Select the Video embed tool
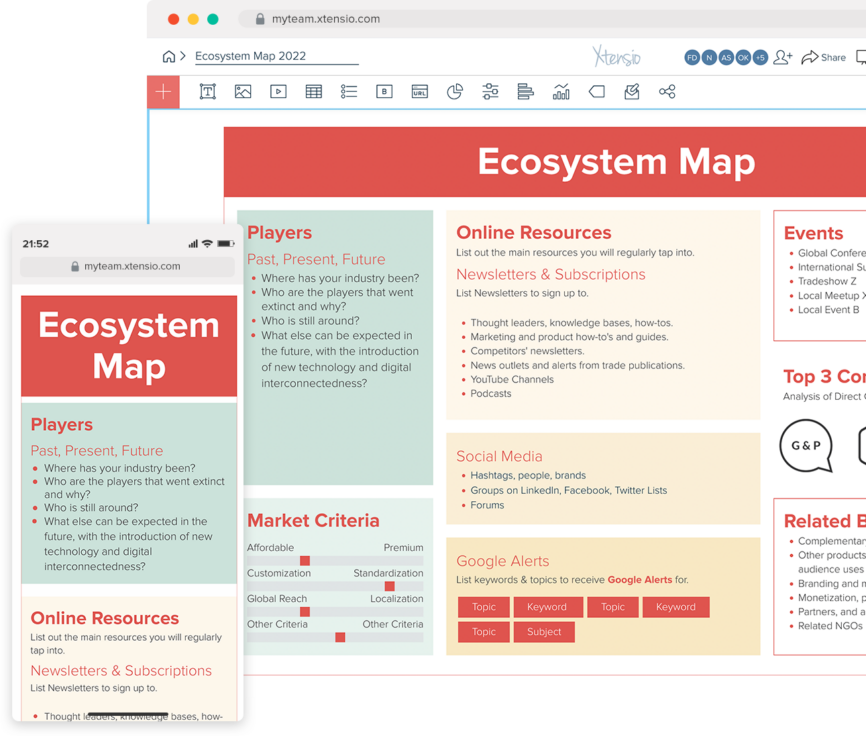866x736 pixels. [276, 91]
